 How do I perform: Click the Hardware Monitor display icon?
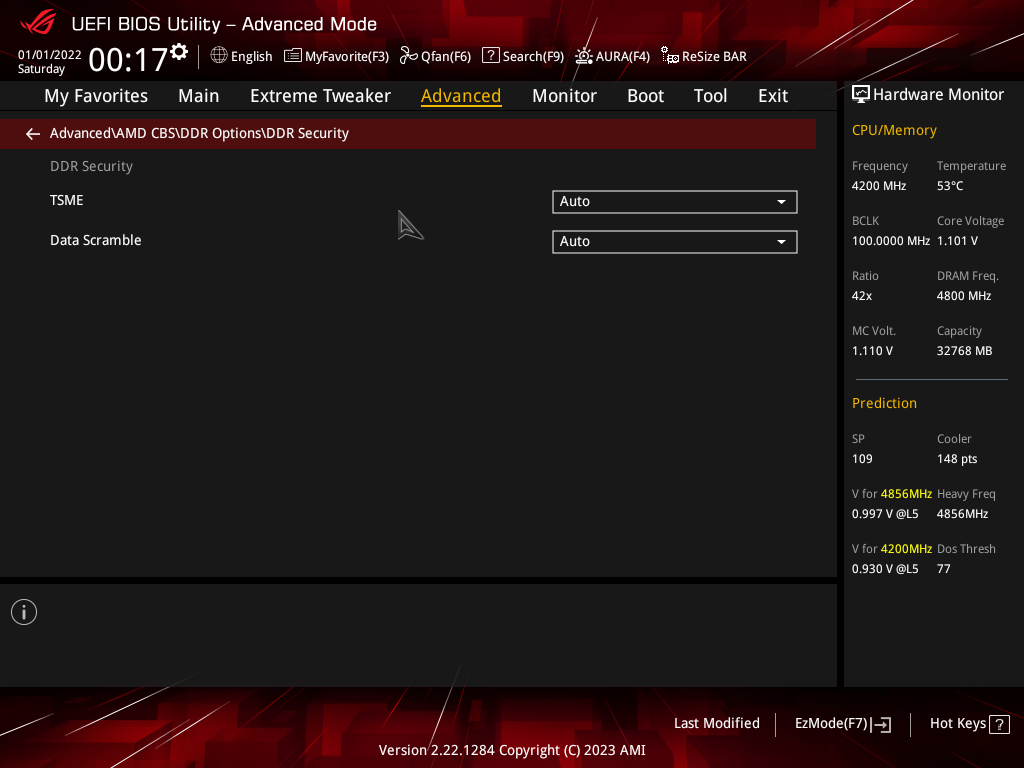click(x=861, y=95)
